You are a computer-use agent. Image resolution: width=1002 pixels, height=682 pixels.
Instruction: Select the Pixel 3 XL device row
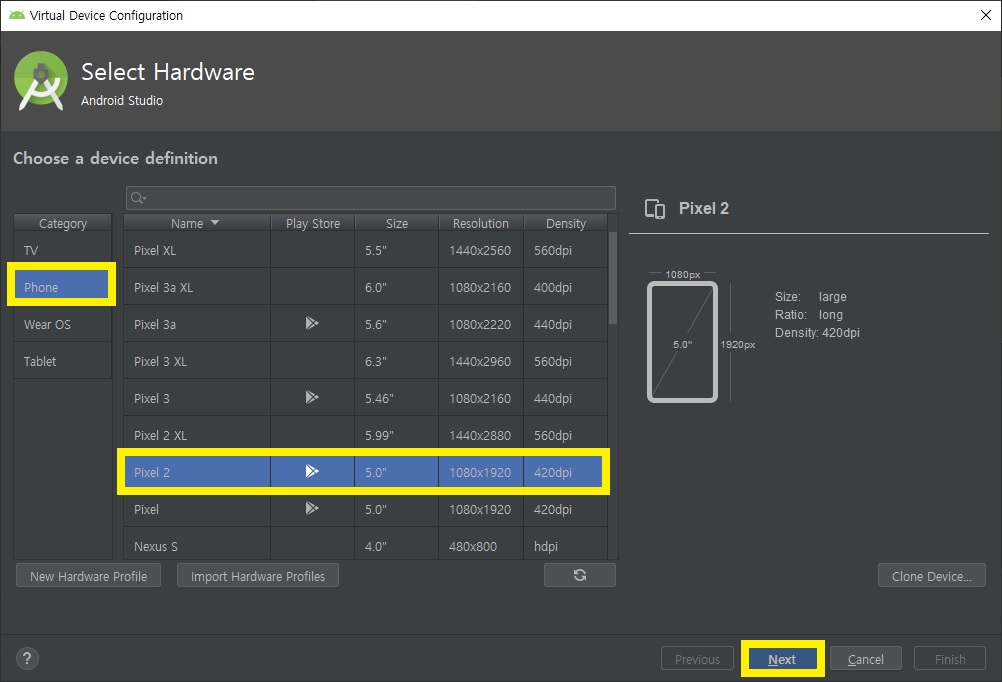(x=365, y=361)
